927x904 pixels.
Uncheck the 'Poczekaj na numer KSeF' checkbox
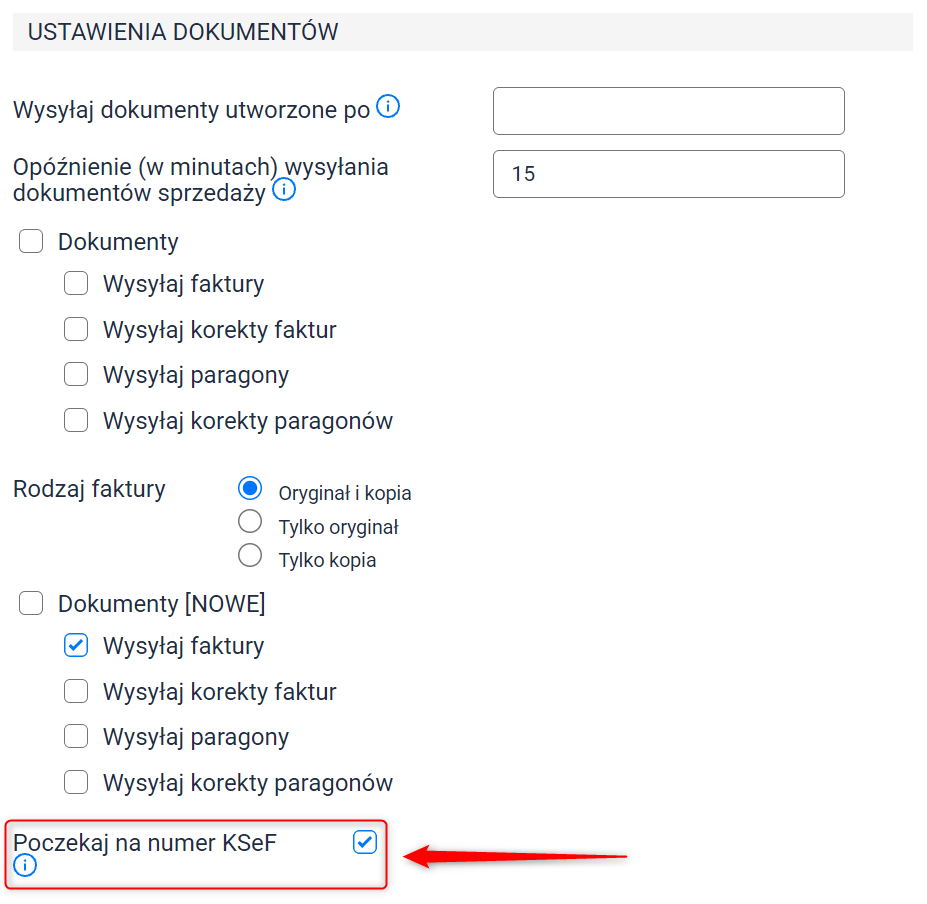365,842
